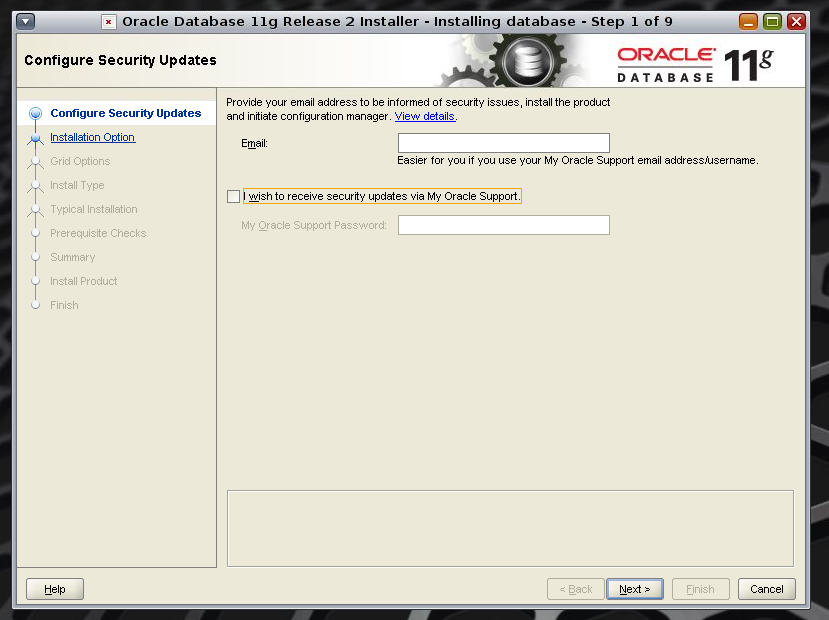
Task: Close the Oracle installer window
Action: point(796,22)
